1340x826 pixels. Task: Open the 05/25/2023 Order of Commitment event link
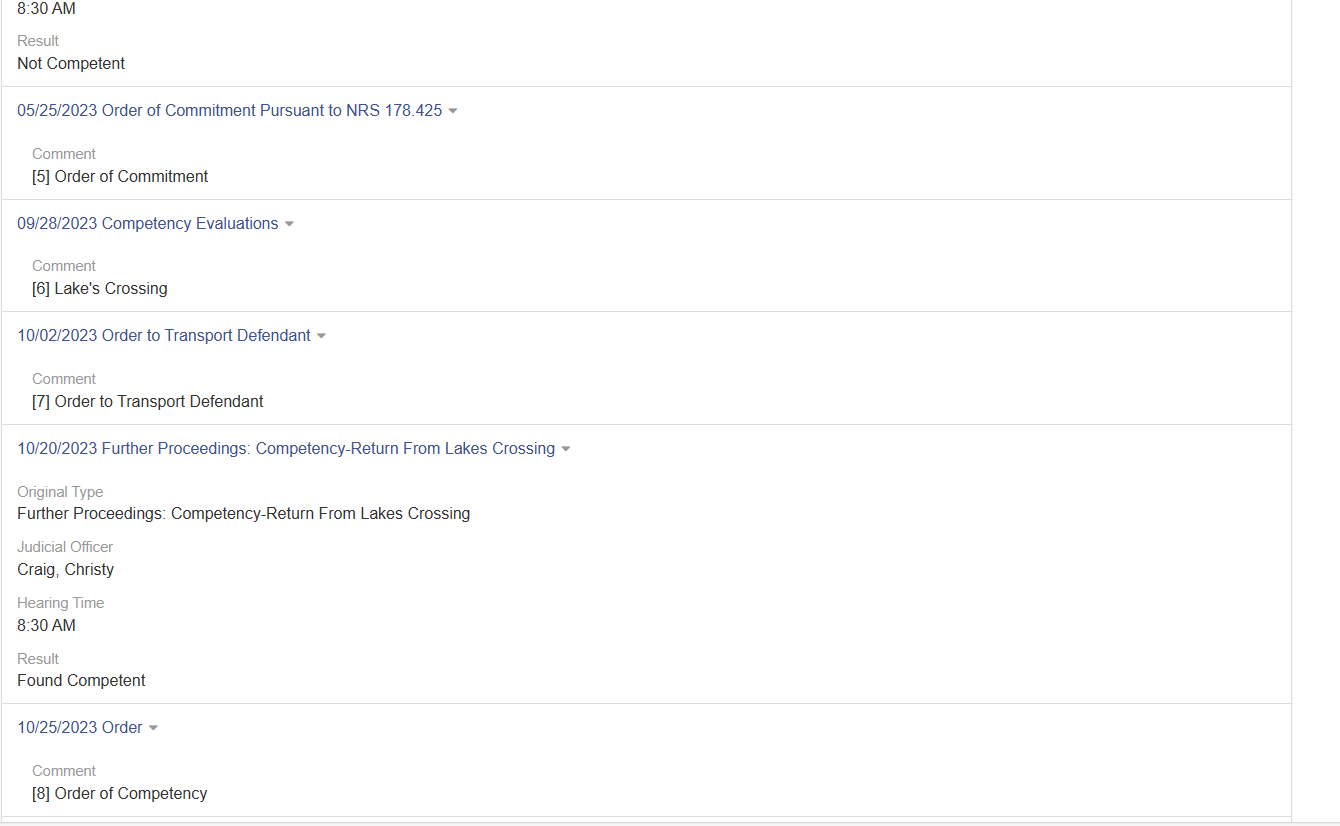[x=229, y=111]
